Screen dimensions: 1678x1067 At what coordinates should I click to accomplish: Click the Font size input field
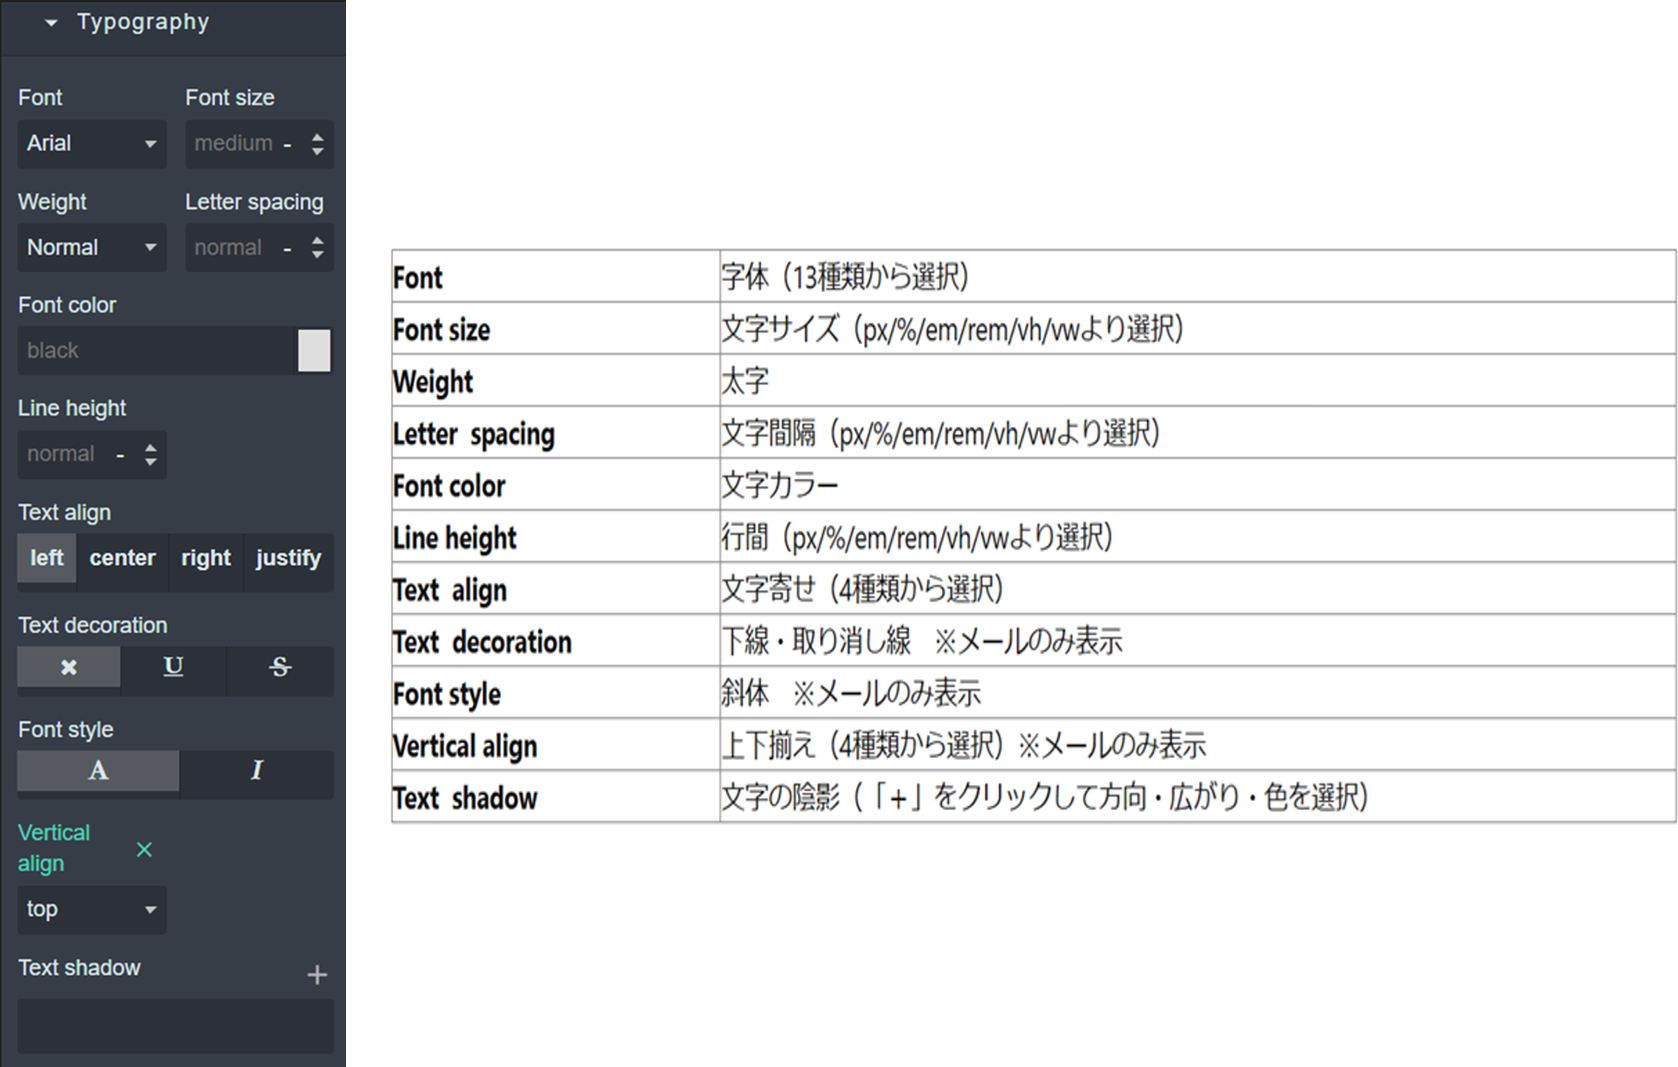(235, 144)
